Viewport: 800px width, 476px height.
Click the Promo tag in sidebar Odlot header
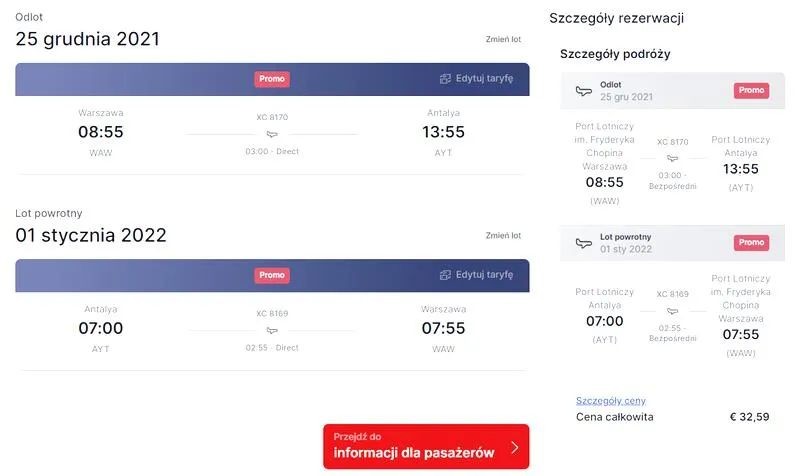point(752,90)
